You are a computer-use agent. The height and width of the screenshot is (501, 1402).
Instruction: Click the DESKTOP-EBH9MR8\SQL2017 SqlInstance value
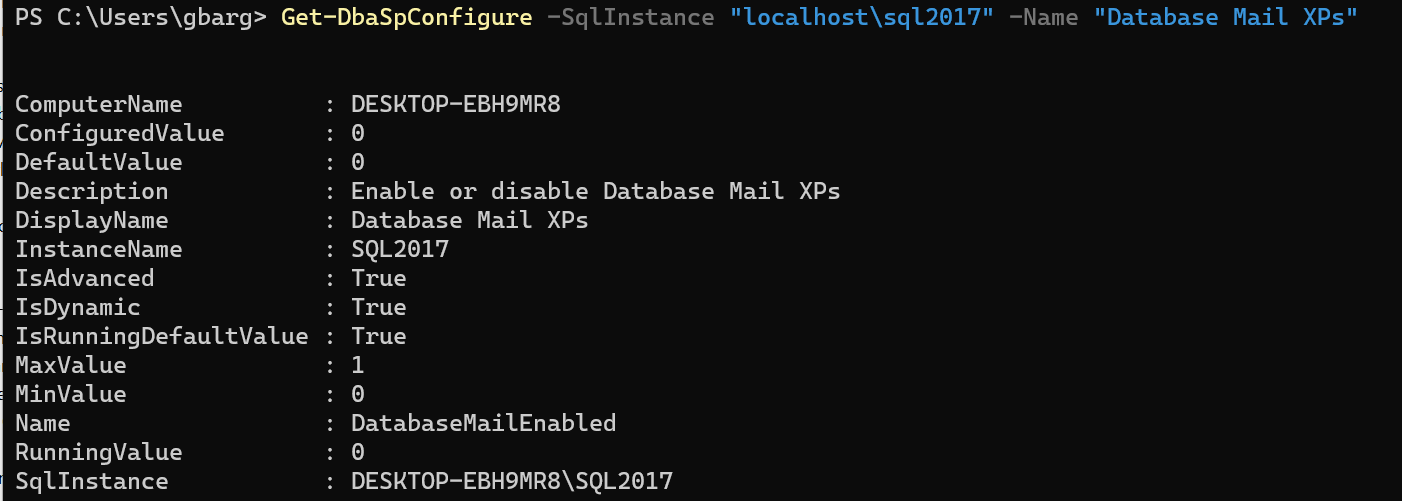pos(511,481)
